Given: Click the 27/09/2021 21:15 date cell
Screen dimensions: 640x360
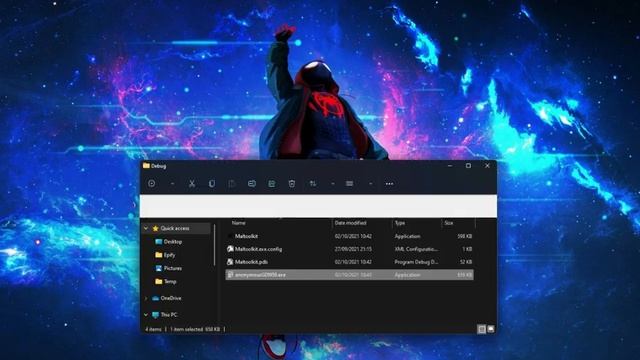Looking at the screenshot, I should [353, 249].
